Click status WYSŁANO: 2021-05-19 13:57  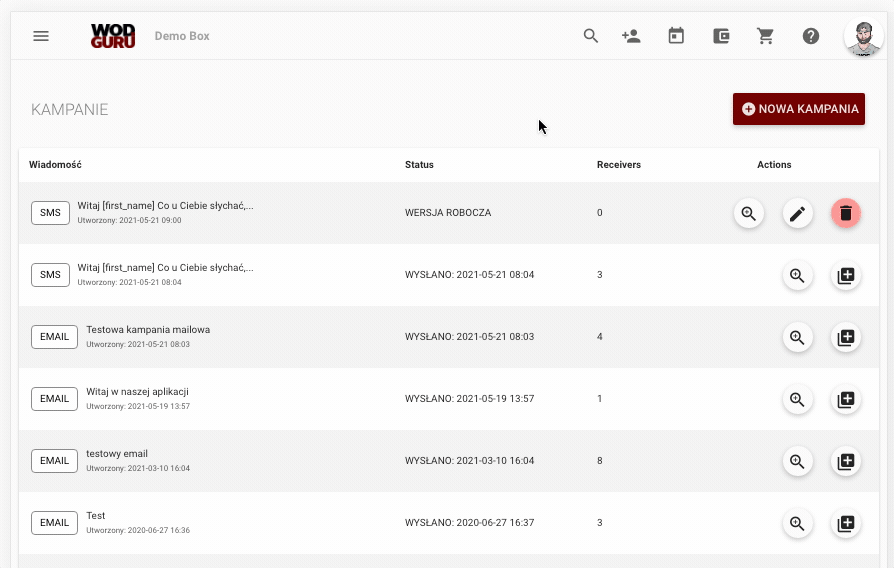(469, 399)
